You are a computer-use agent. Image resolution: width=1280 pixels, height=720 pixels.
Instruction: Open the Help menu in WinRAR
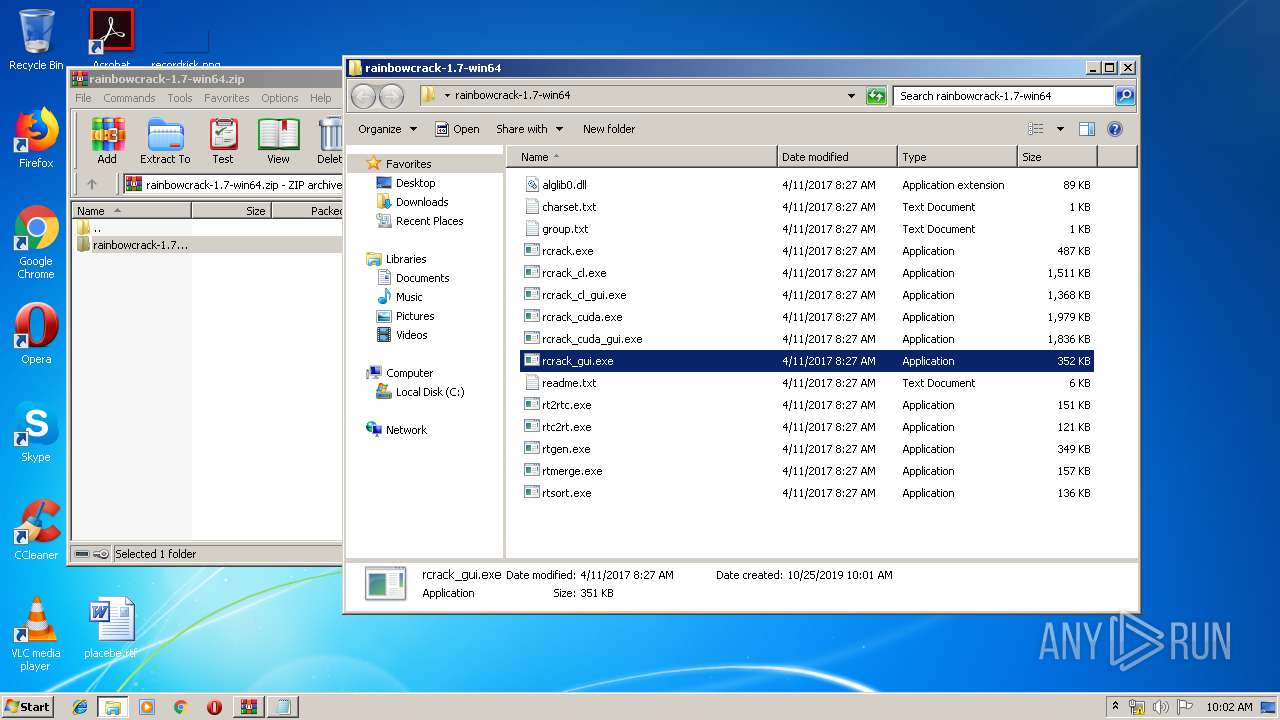320,98
